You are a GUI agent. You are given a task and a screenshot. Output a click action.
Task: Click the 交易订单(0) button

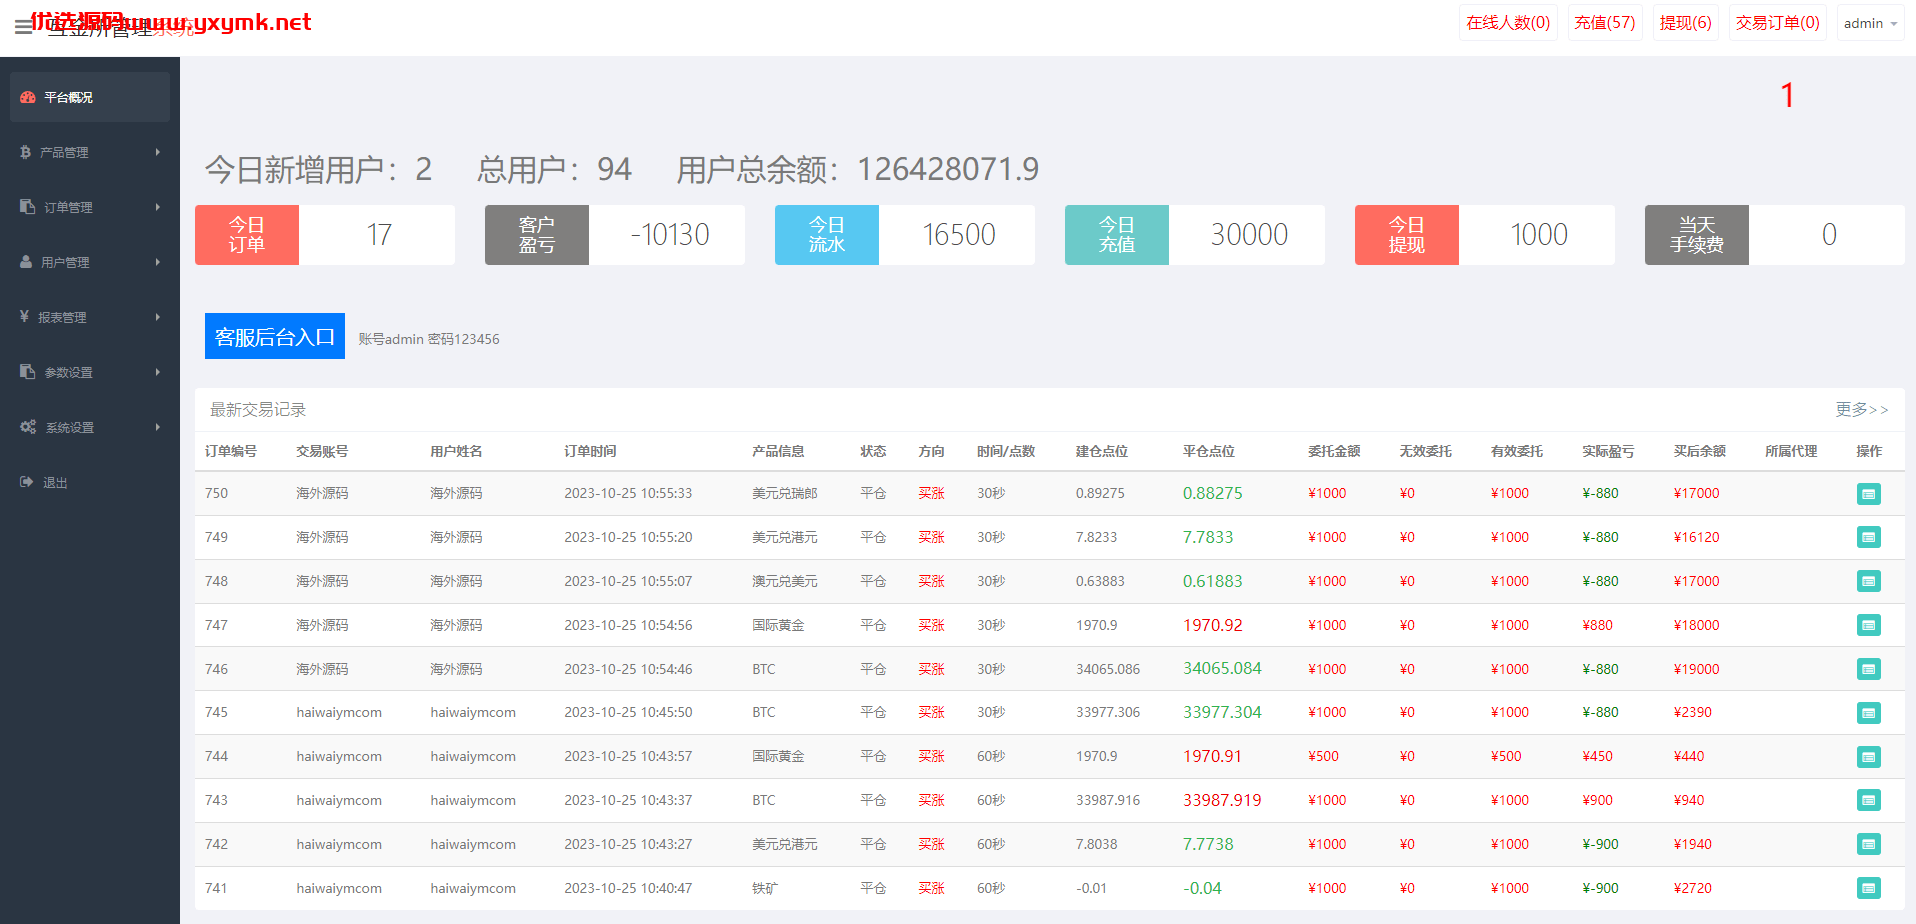(x=1777, y=23)
